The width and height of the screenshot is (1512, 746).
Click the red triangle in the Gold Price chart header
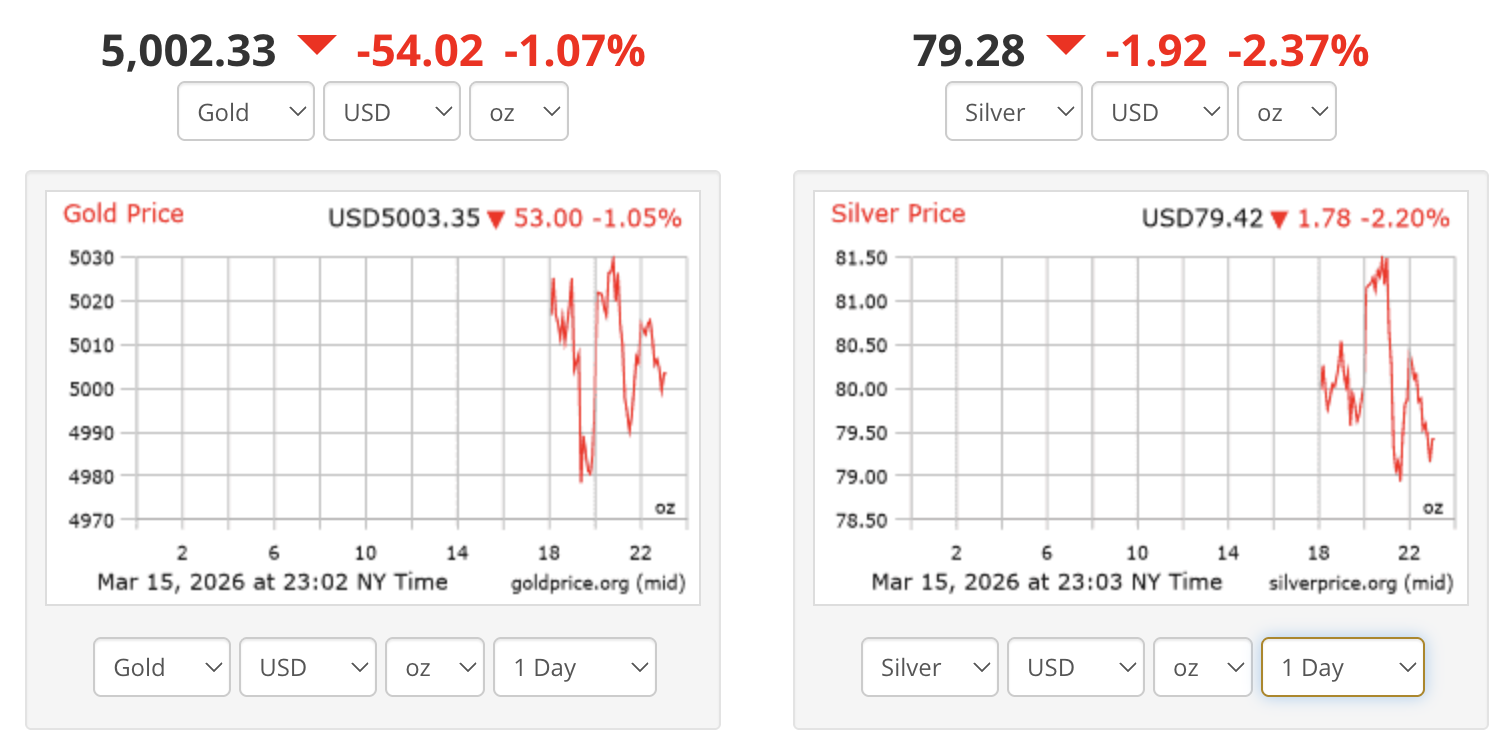click(497, 218)
